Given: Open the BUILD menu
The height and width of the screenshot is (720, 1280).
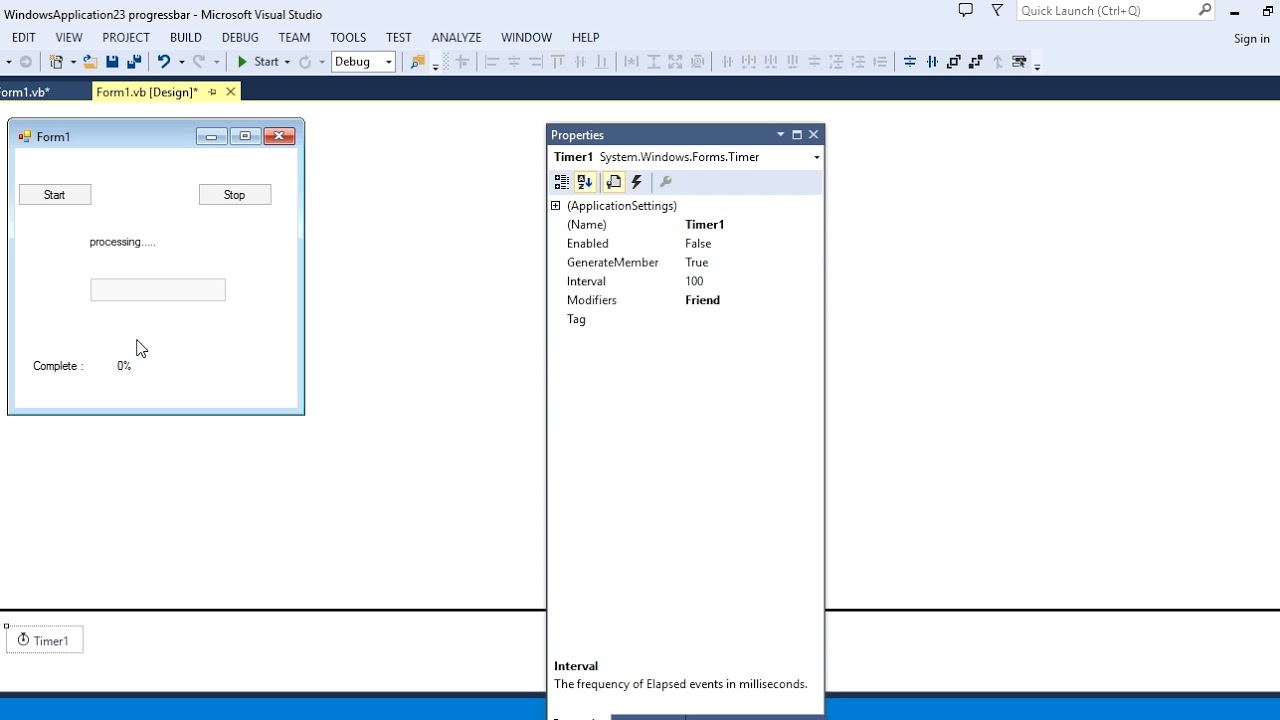Looking at the screenshot, I should coord(186,38).
